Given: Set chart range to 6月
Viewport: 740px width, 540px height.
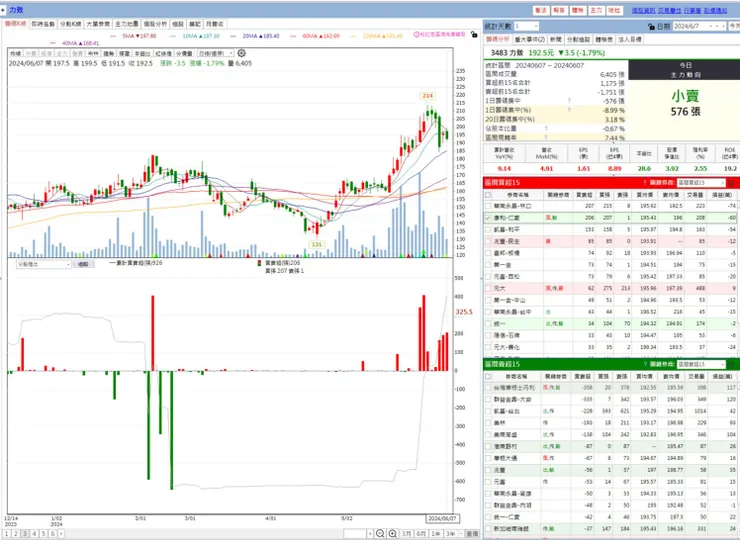Looking at the screenshot, I should (421, 534).
